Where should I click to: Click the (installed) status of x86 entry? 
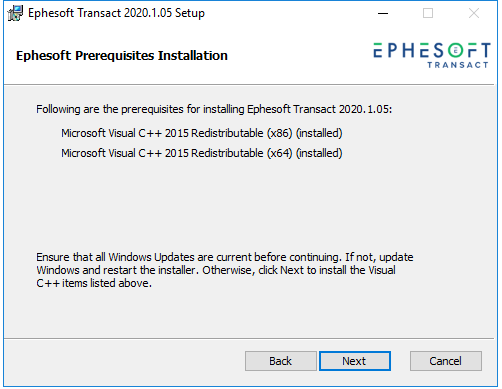pyautogui.click(x=319, y=133)
